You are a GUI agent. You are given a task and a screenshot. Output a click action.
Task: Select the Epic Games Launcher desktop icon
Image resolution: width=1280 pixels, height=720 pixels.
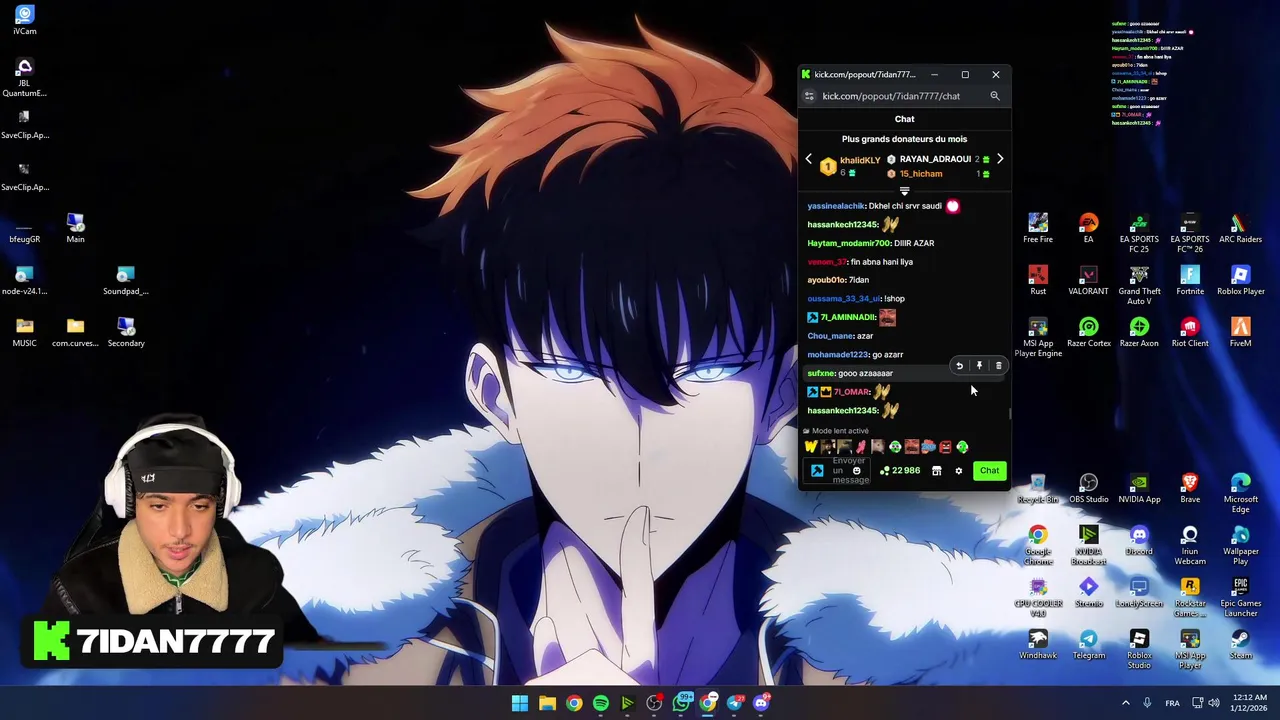(x=1241, y=598)
